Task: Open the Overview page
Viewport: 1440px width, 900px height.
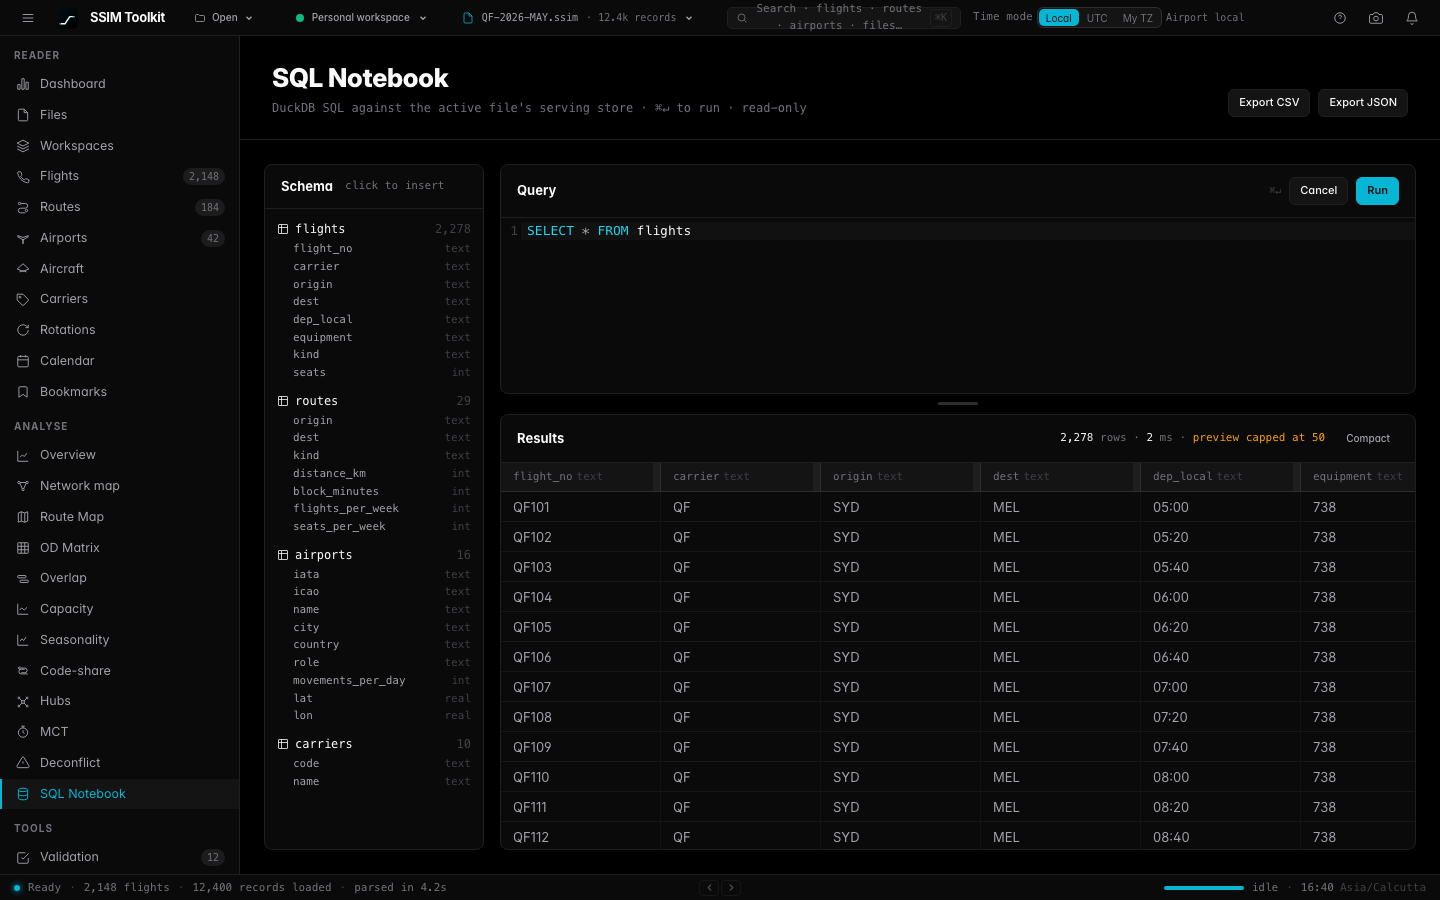Action: pos(120,455)
